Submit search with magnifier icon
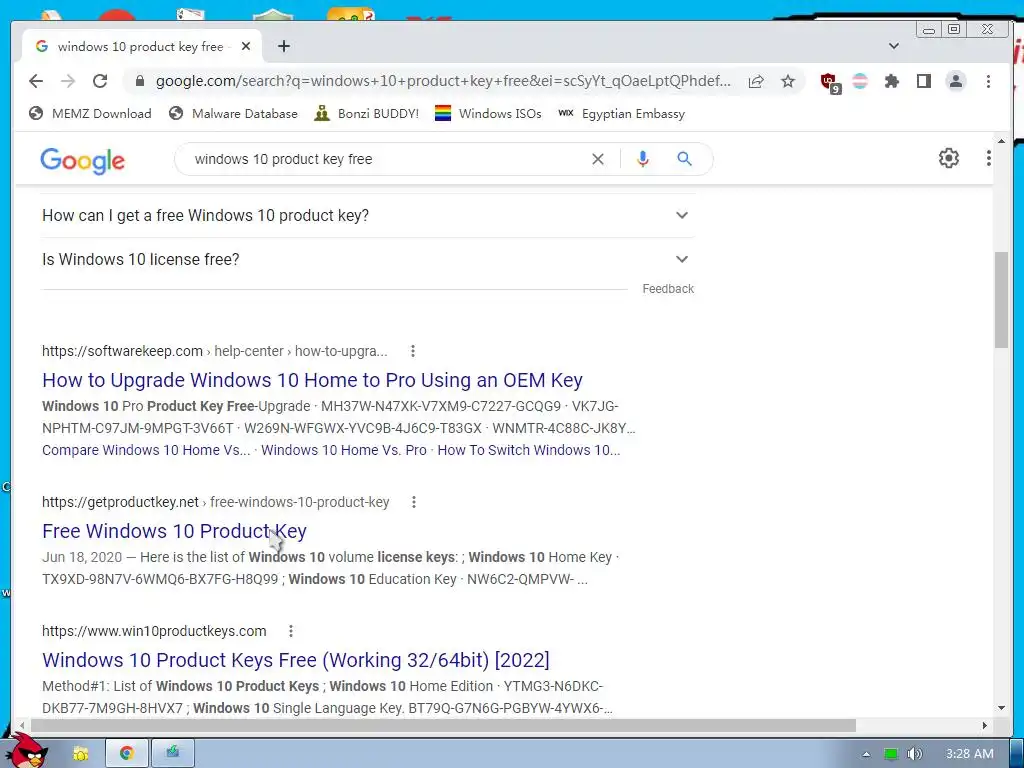Viewport: 1024px width, 768px height. point(684,159)
